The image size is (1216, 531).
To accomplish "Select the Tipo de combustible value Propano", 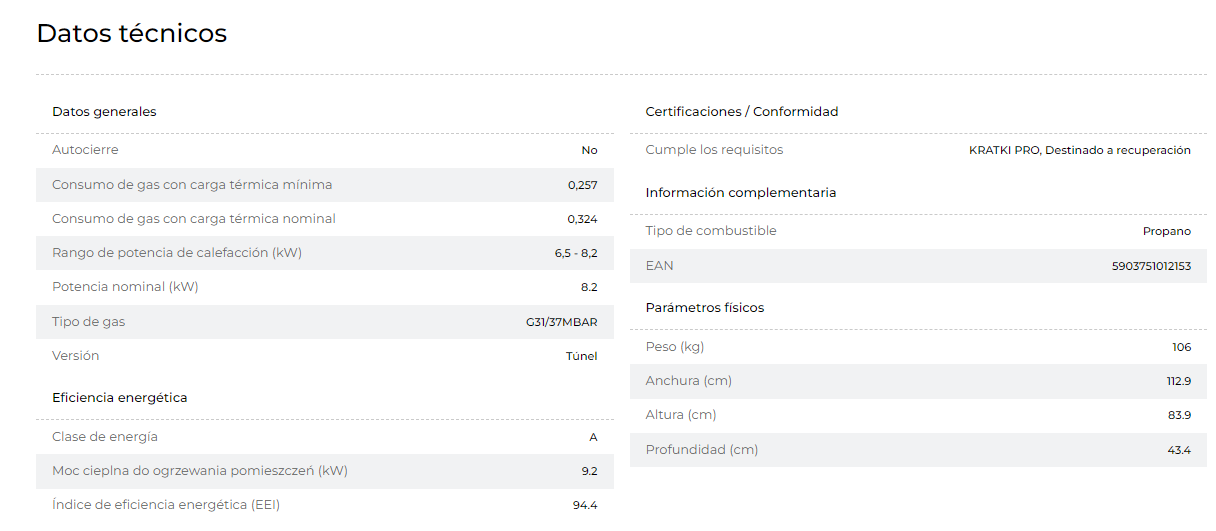I will click(x=1167, y=231).
